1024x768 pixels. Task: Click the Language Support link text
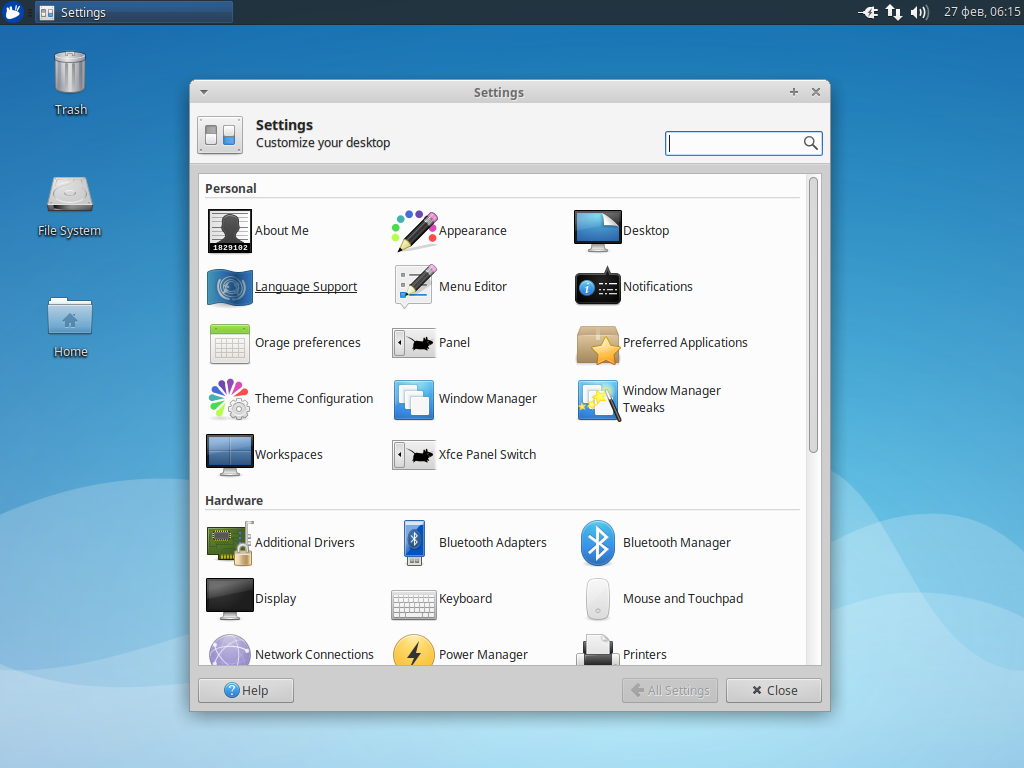coord(306,287)
